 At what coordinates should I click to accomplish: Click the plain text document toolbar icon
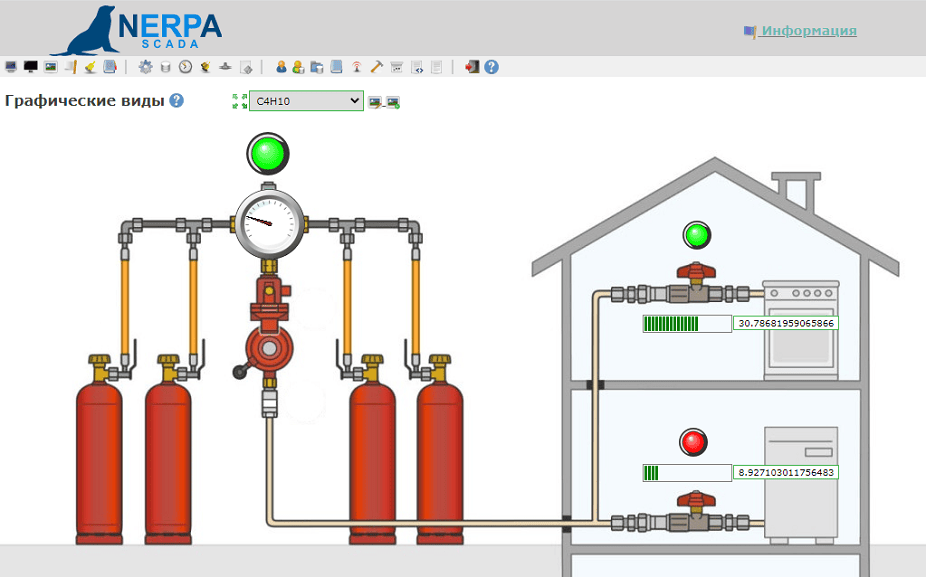pos(436,67)
